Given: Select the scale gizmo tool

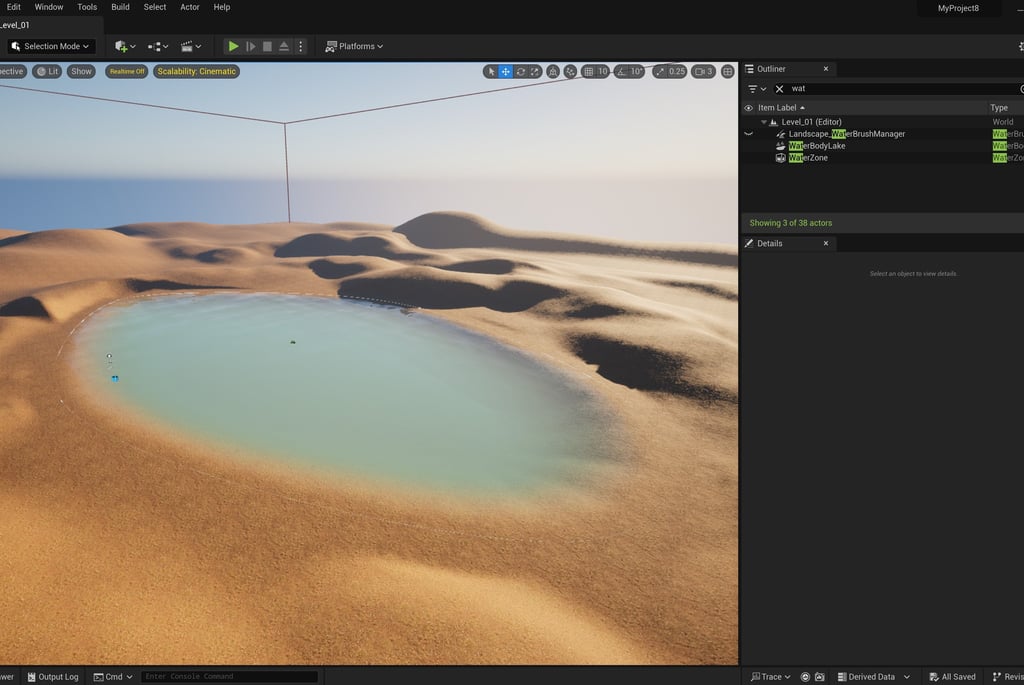Looking at the screenshot, I should [535, 72].
